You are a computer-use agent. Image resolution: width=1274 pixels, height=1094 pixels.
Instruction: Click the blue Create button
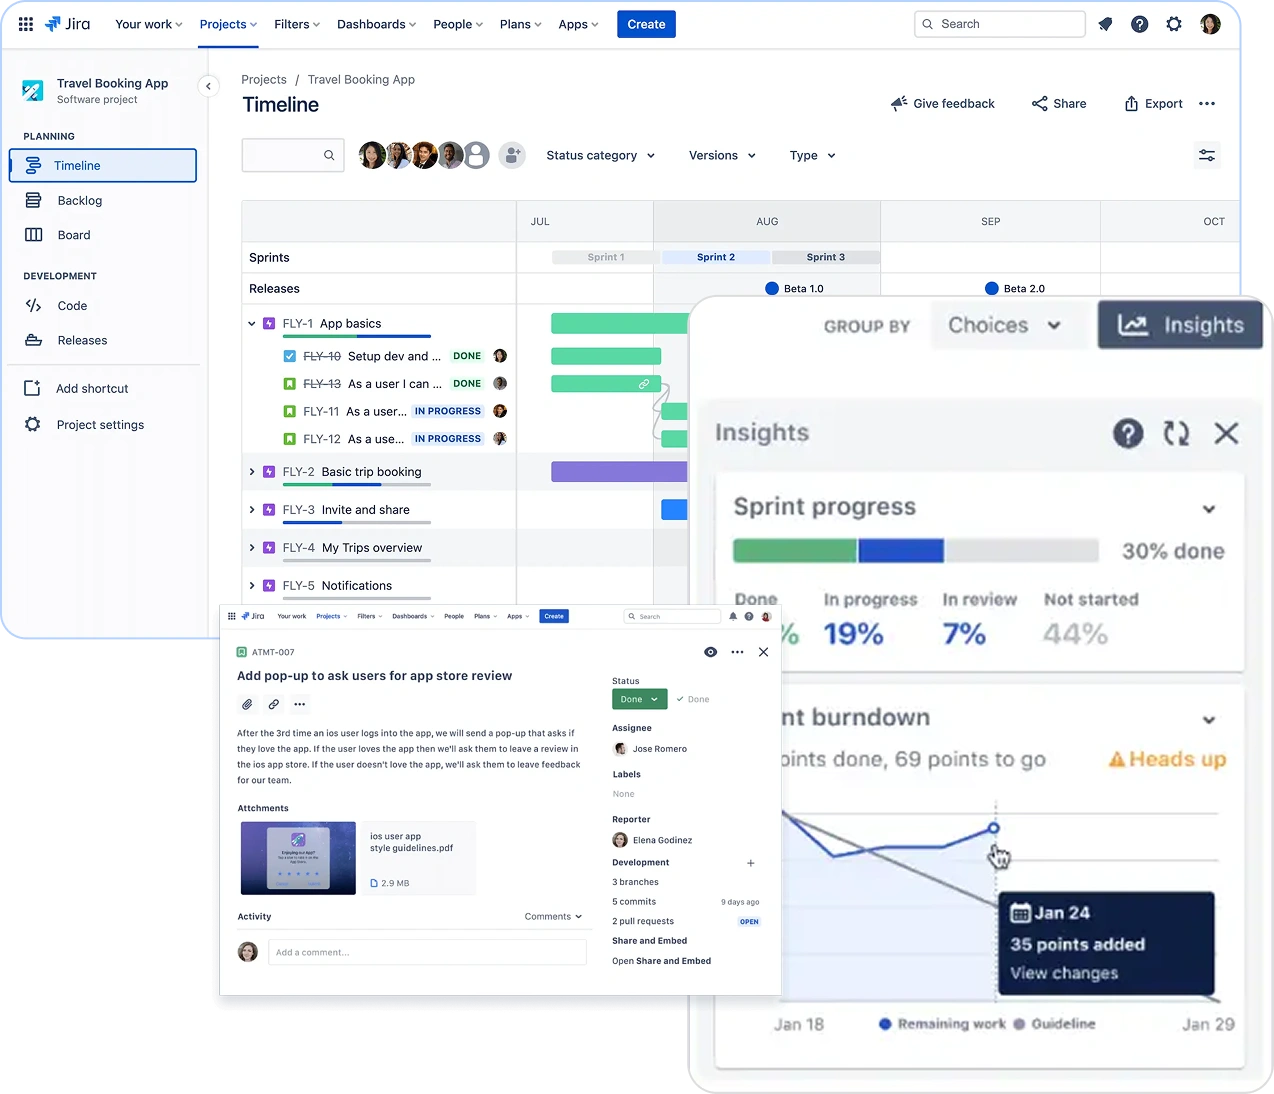click(x=646, y=24)
